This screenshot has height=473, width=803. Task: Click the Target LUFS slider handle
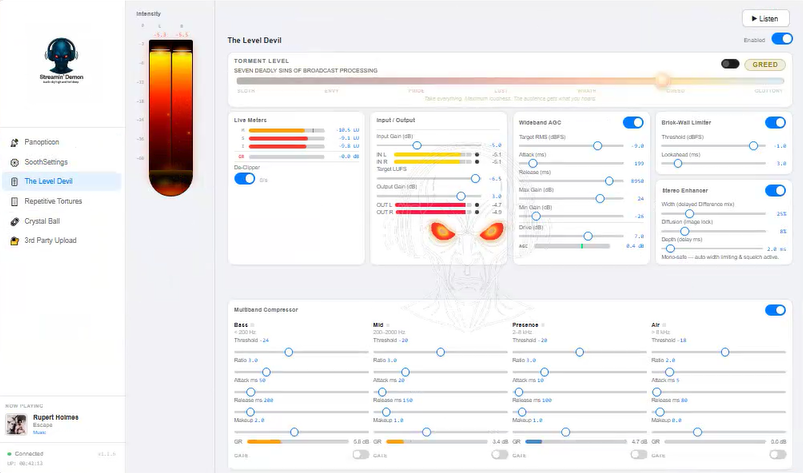(x=475, y=179)
